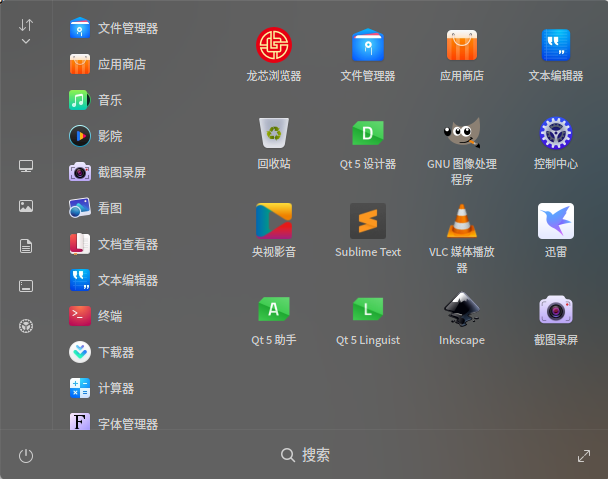Open the computer shortcut in the left sidebar

[x=26, y=166]
